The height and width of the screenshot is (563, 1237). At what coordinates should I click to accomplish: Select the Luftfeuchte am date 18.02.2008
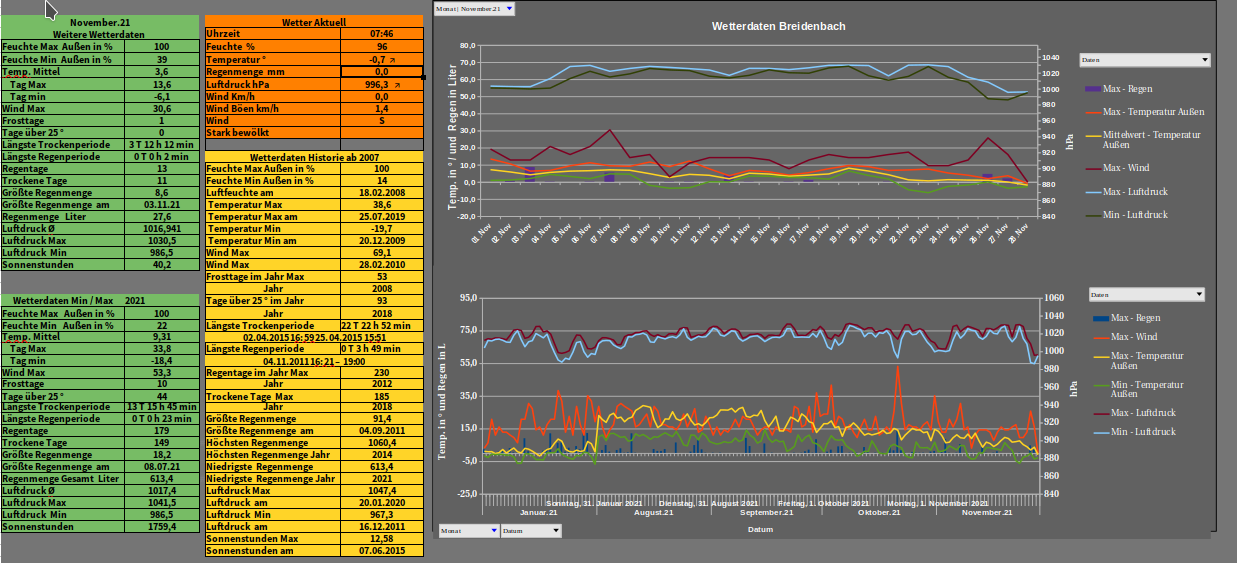point(382,192)
